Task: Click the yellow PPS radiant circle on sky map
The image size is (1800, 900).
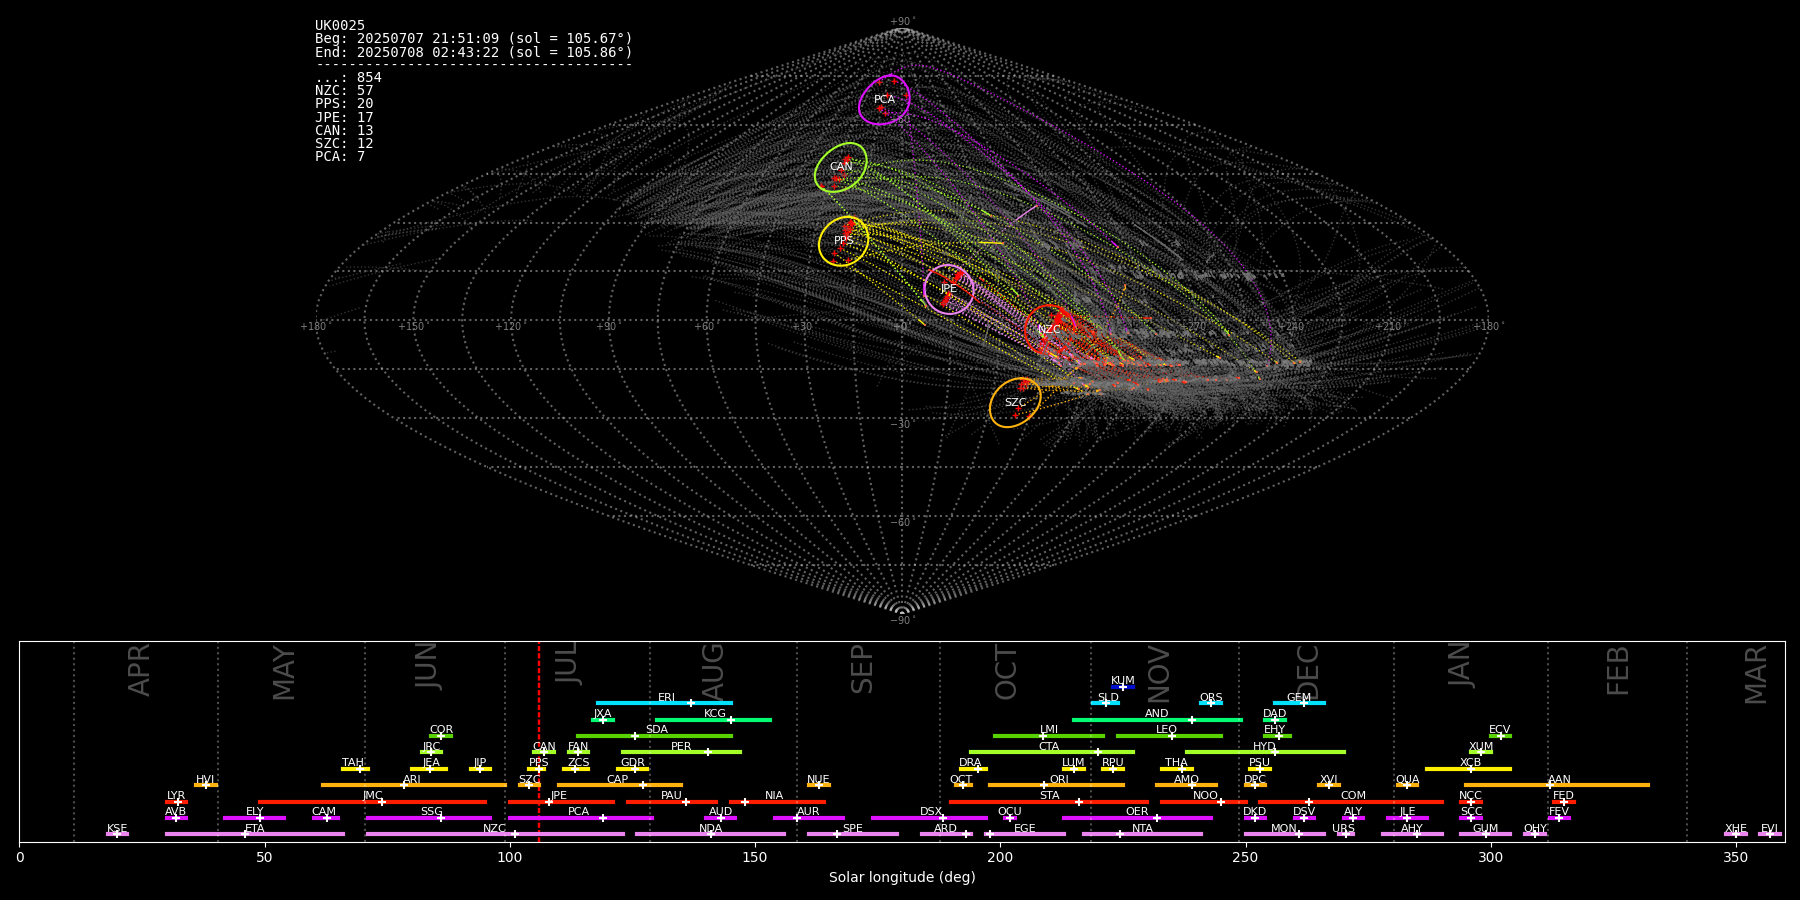Action: pyautogui.click(x=843, y=241)
